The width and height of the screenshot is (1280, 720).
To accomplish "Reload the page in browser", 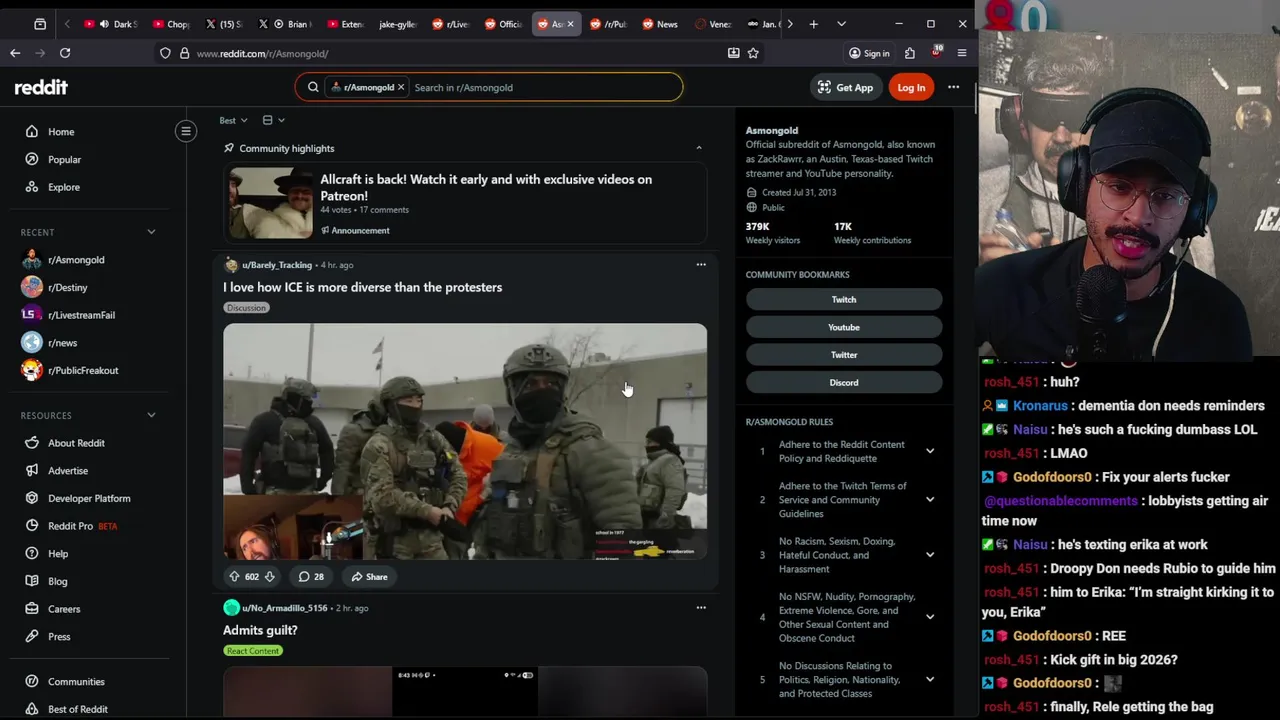I will coord(65,53).
